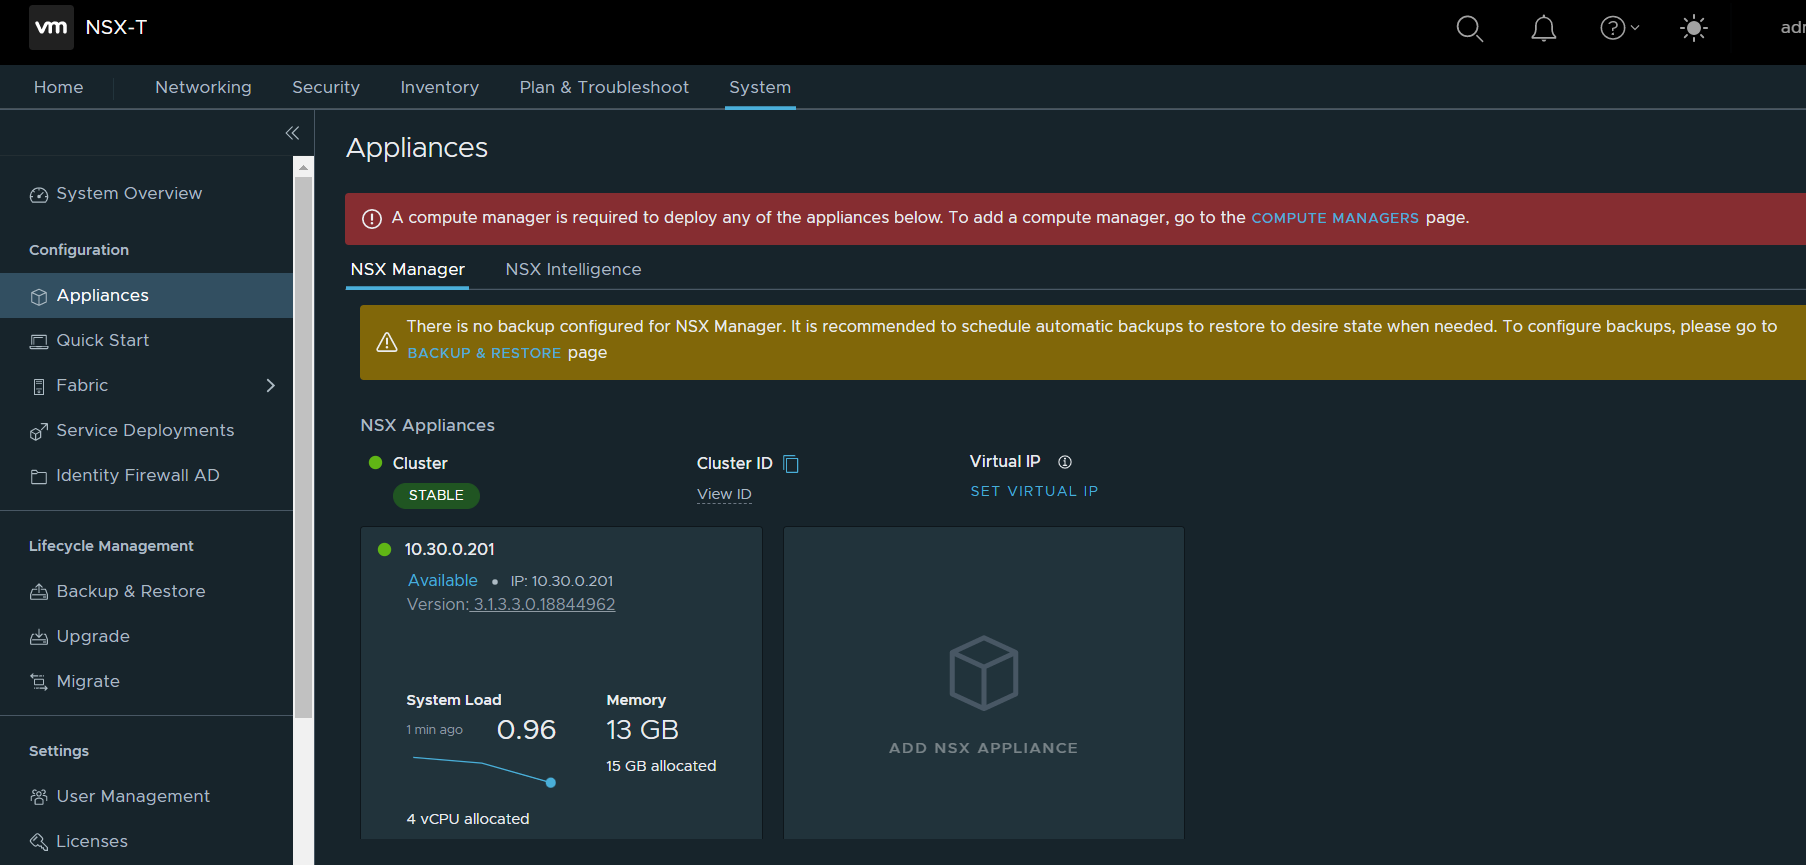This screenshot has height=865, width=1806.
Task: Click the System Load sparkline chart
Action: (484, 771)
